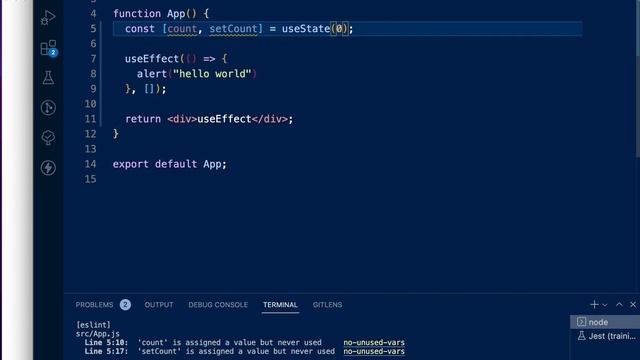Open the tree-shaped activity bar icon
640x360 pixels.
[48, 138]
